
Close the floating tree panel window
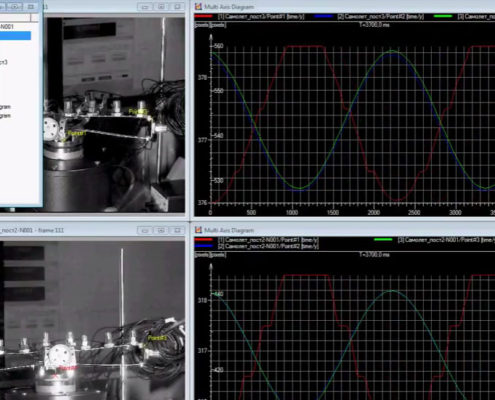(x=31, y=6)
